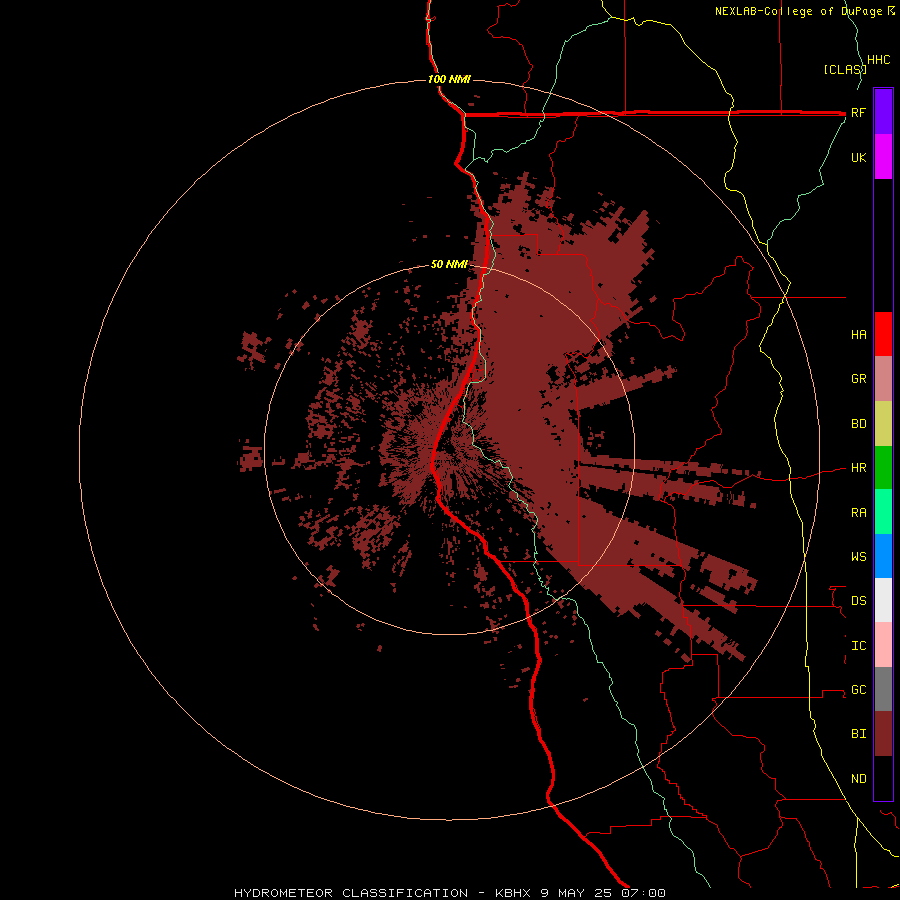The height and width of the screenshot is (900, 900).
Task: Click the IC light pink legend swatch
Action: 883,645
